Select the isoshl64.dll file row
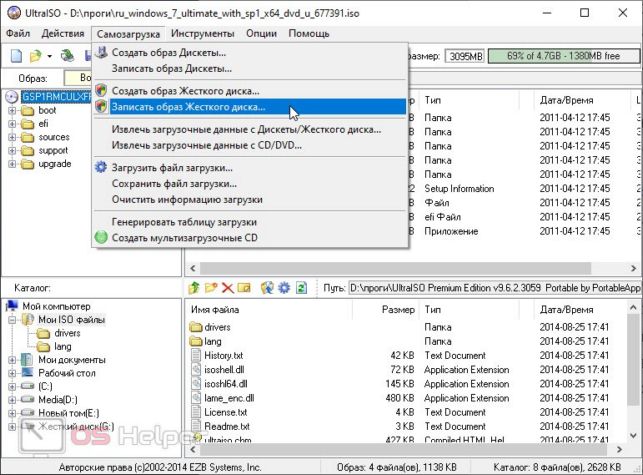This screenshot has width=643, height=475. tap(407, 384)
